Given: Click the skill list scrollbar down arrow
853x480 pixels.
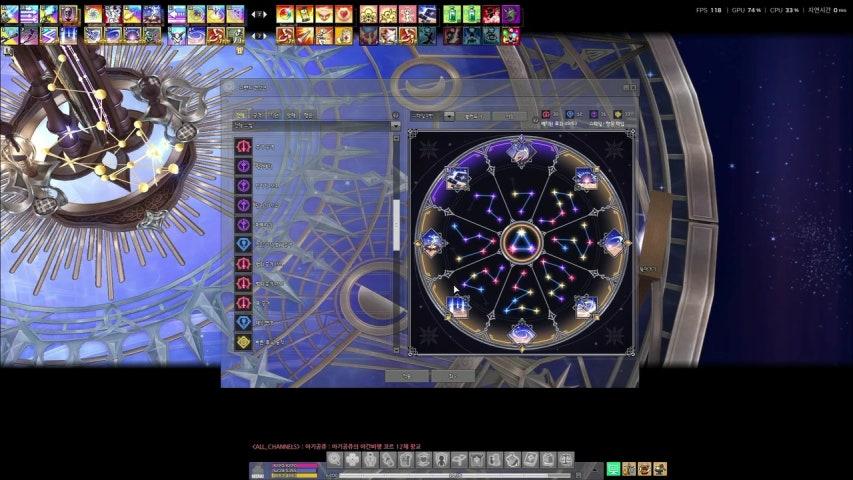Looking at the screenshot, I should (x=396, y=350).
